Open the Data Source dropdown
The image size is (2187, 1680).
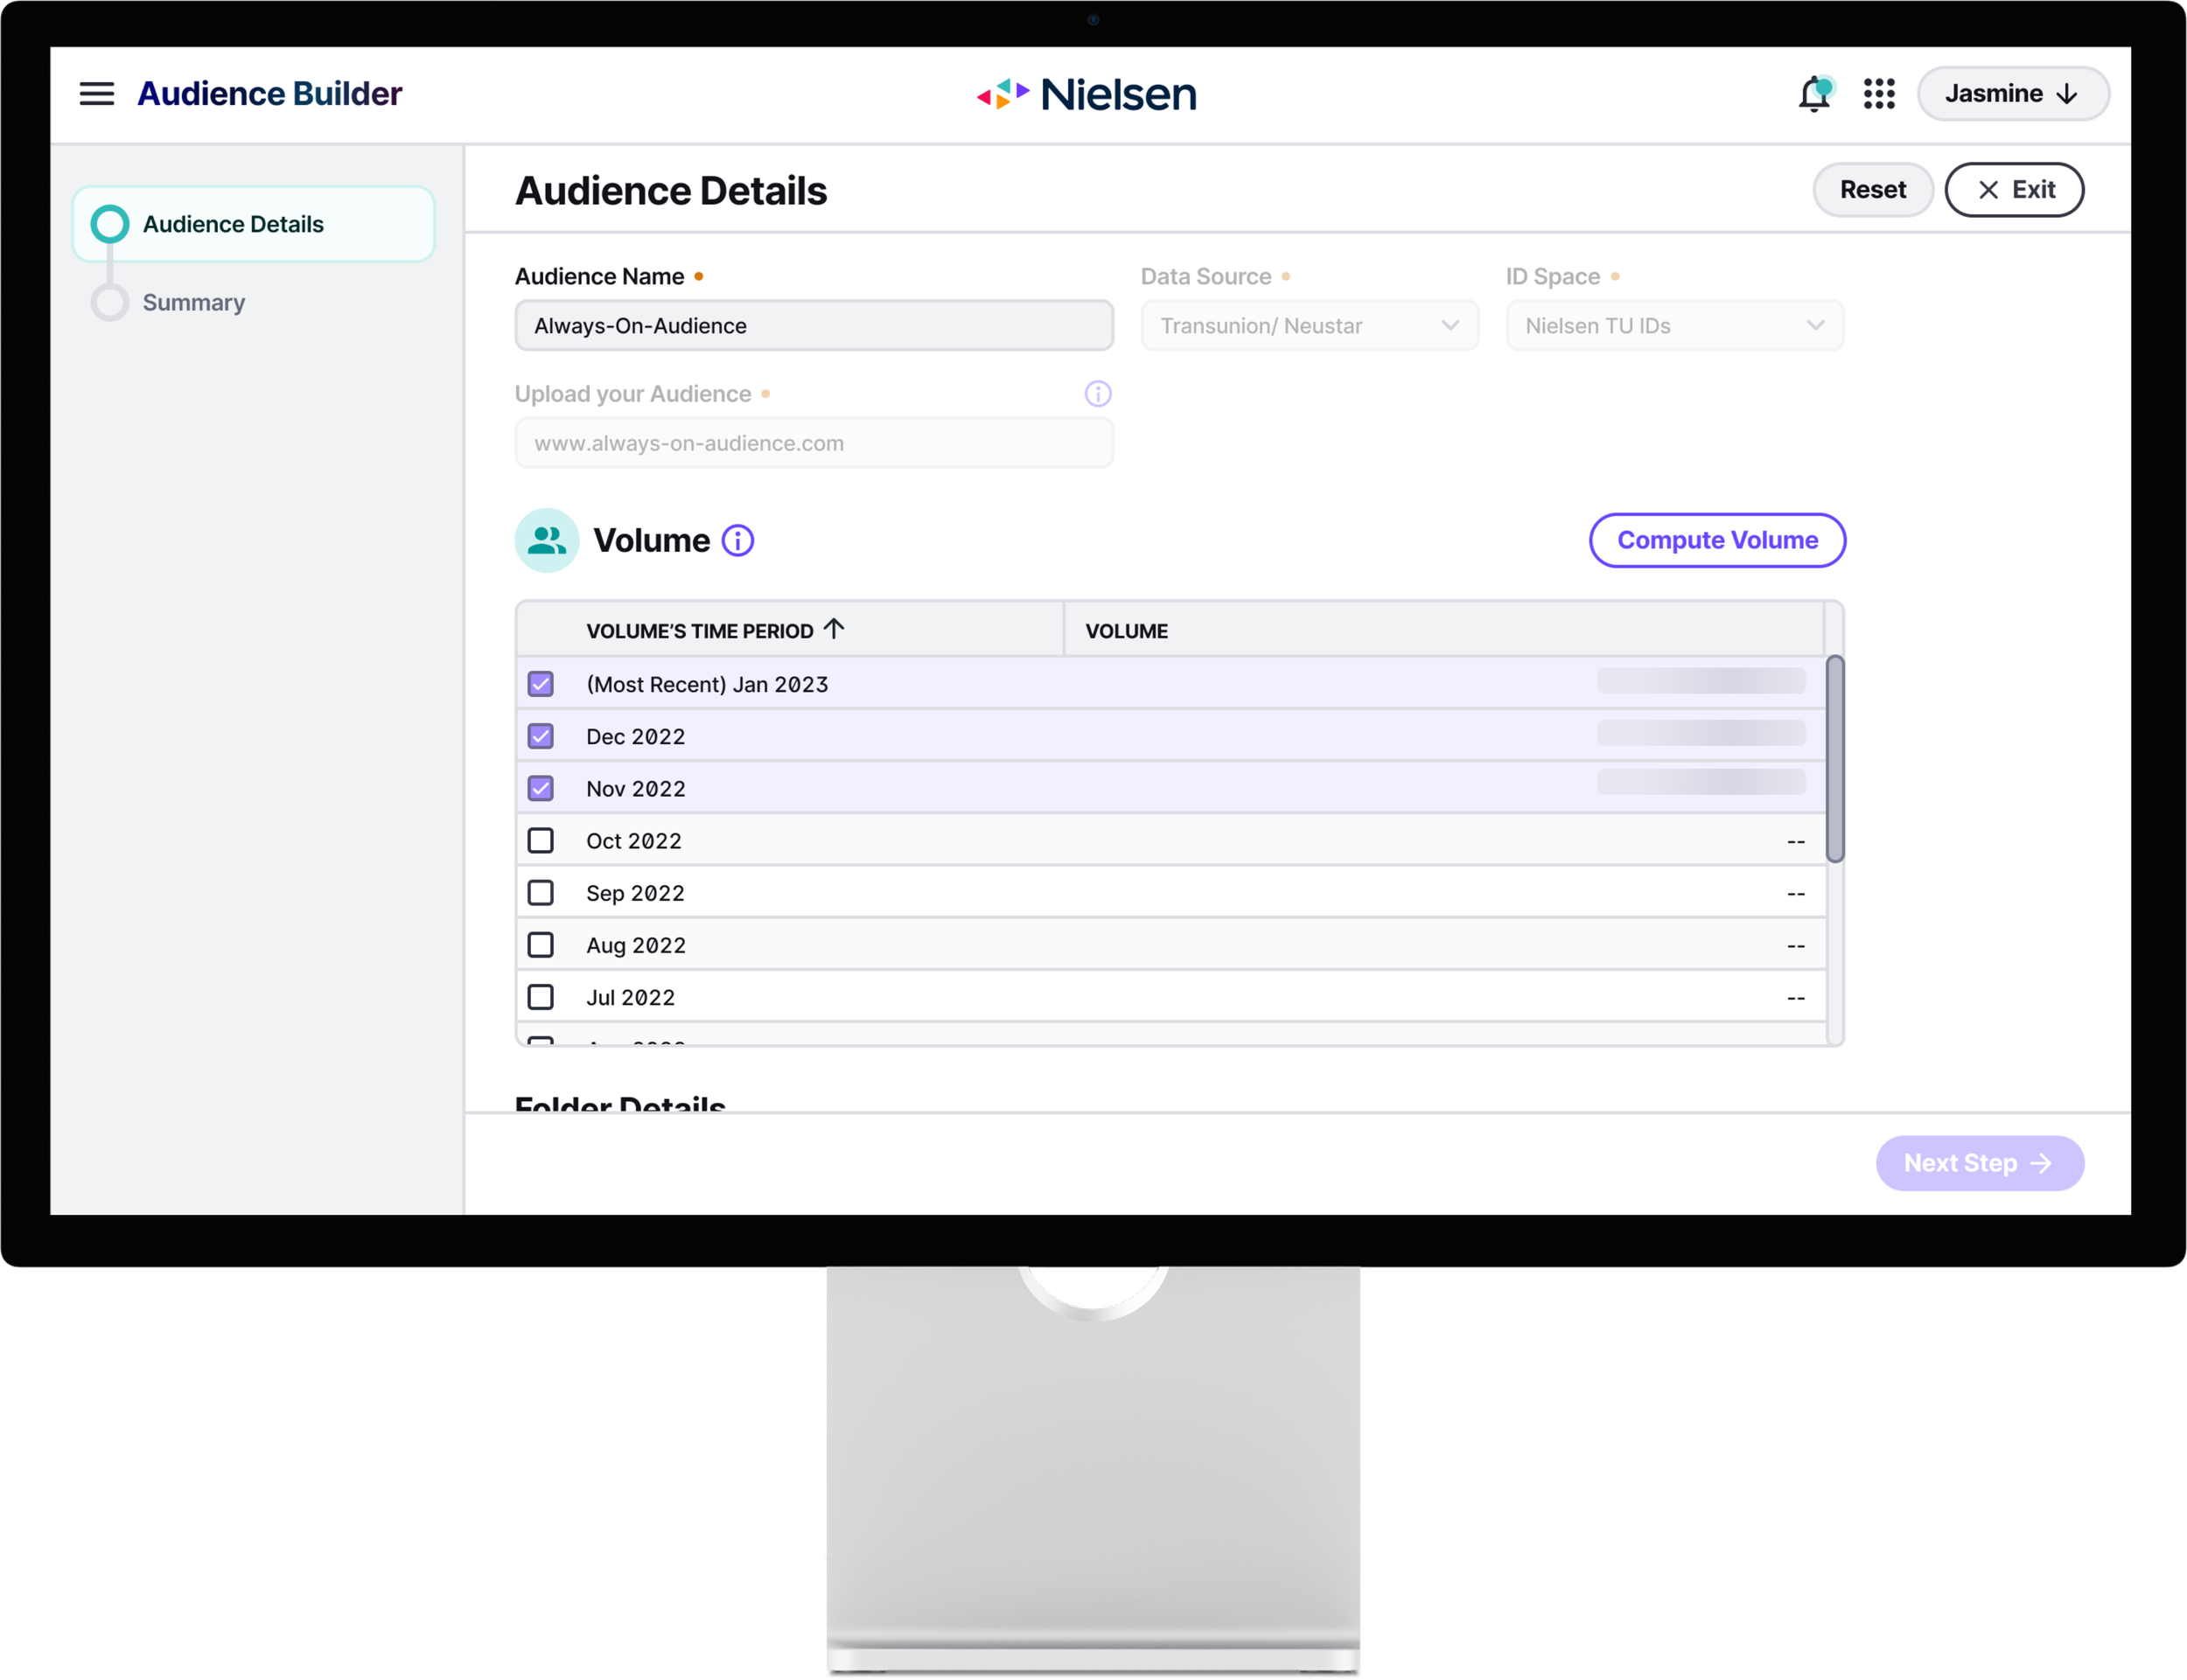(x=1309, y=326)
